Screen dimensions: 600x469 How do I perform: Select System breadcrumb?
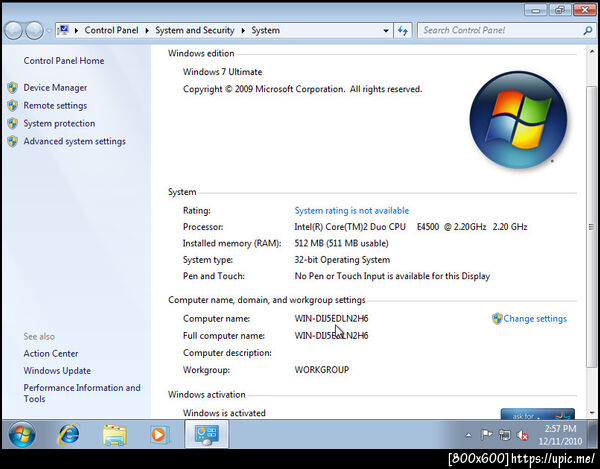[x=266, y=30]
